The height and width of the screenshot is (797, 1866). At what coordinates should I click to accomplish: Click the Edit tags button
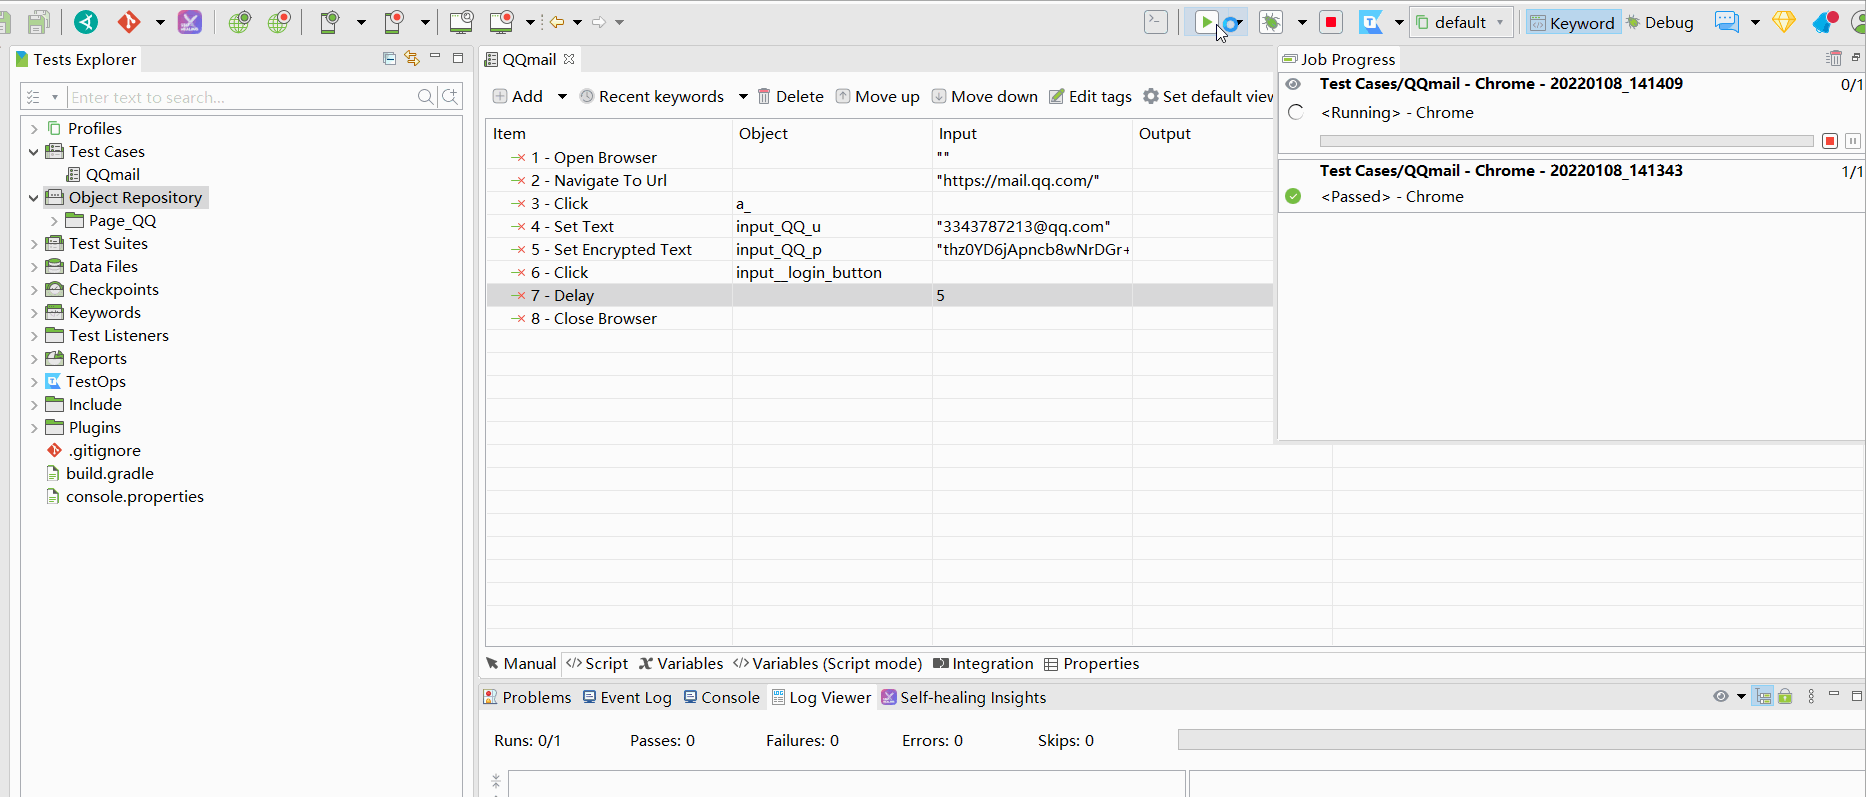pos(1090,97)
